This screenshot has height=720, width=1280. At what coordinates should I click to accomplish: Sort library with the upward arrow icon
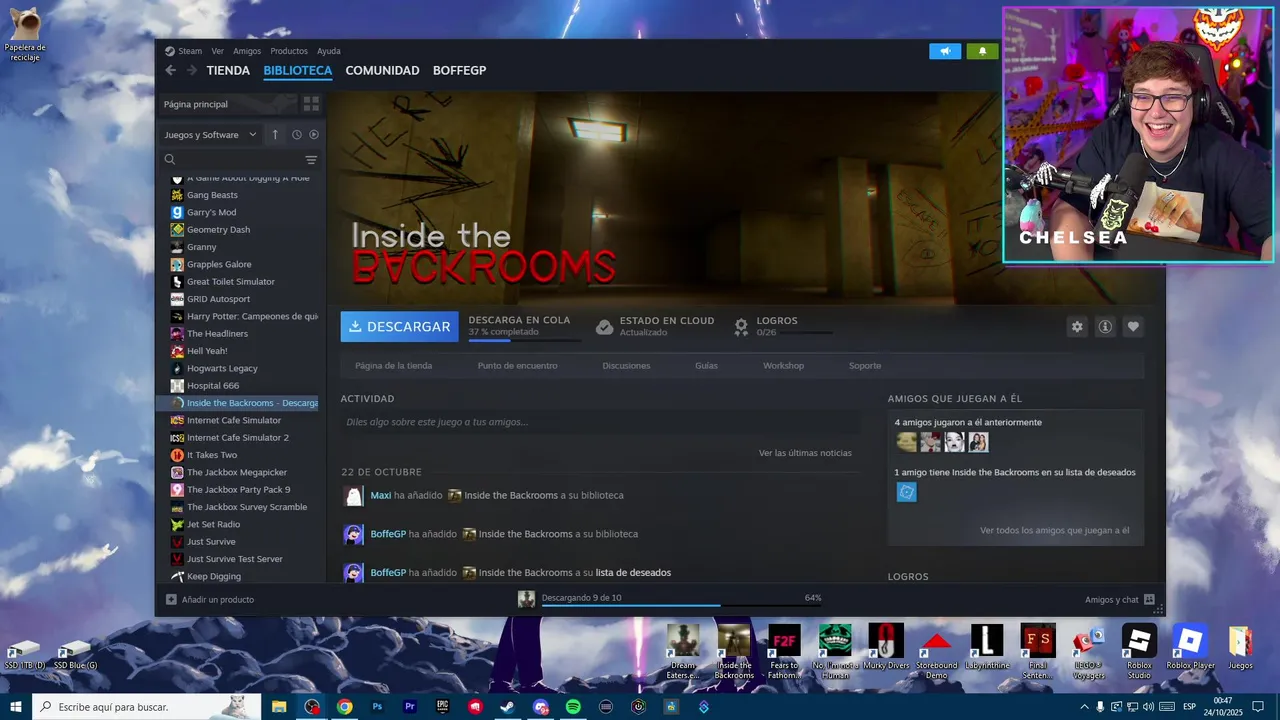click(x=275, y=134)
